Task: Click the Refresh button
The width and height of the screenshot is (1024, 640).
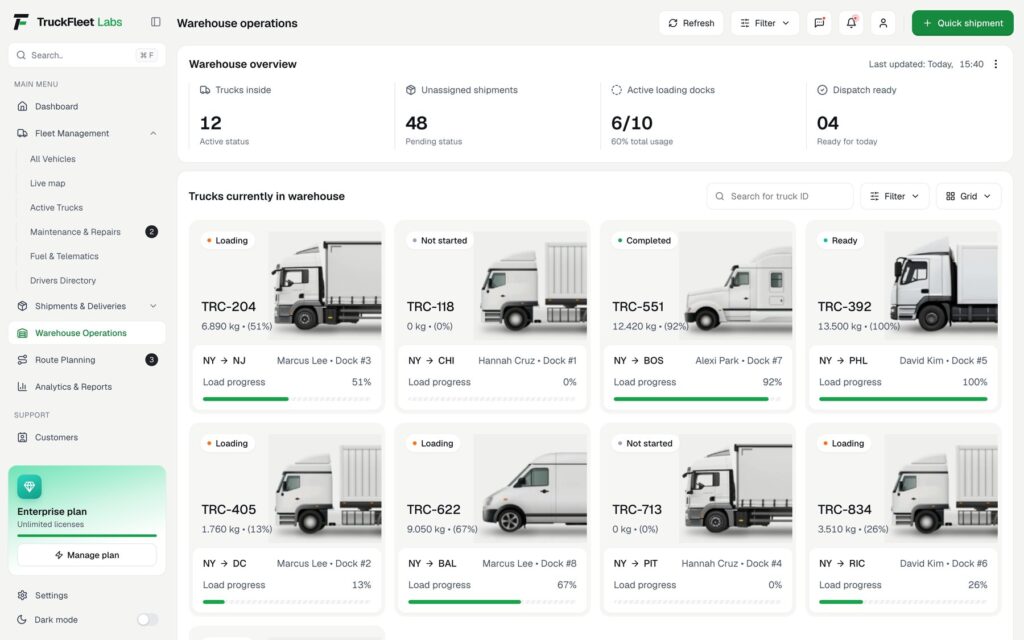Action: [691, 23]
